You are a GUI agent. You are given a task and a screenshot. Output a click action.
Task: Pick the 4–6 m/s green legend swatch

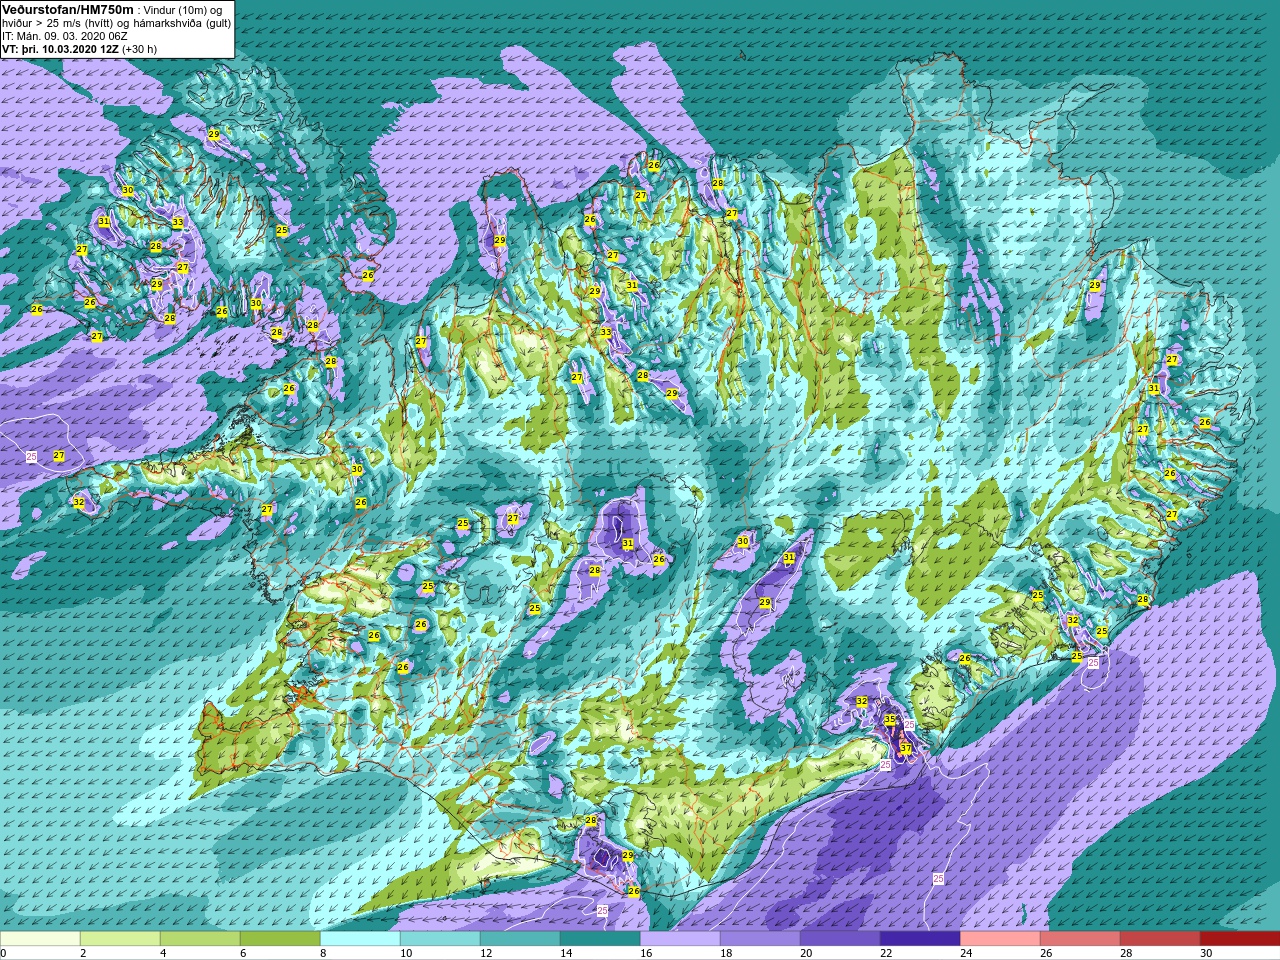tap(200, 939)
